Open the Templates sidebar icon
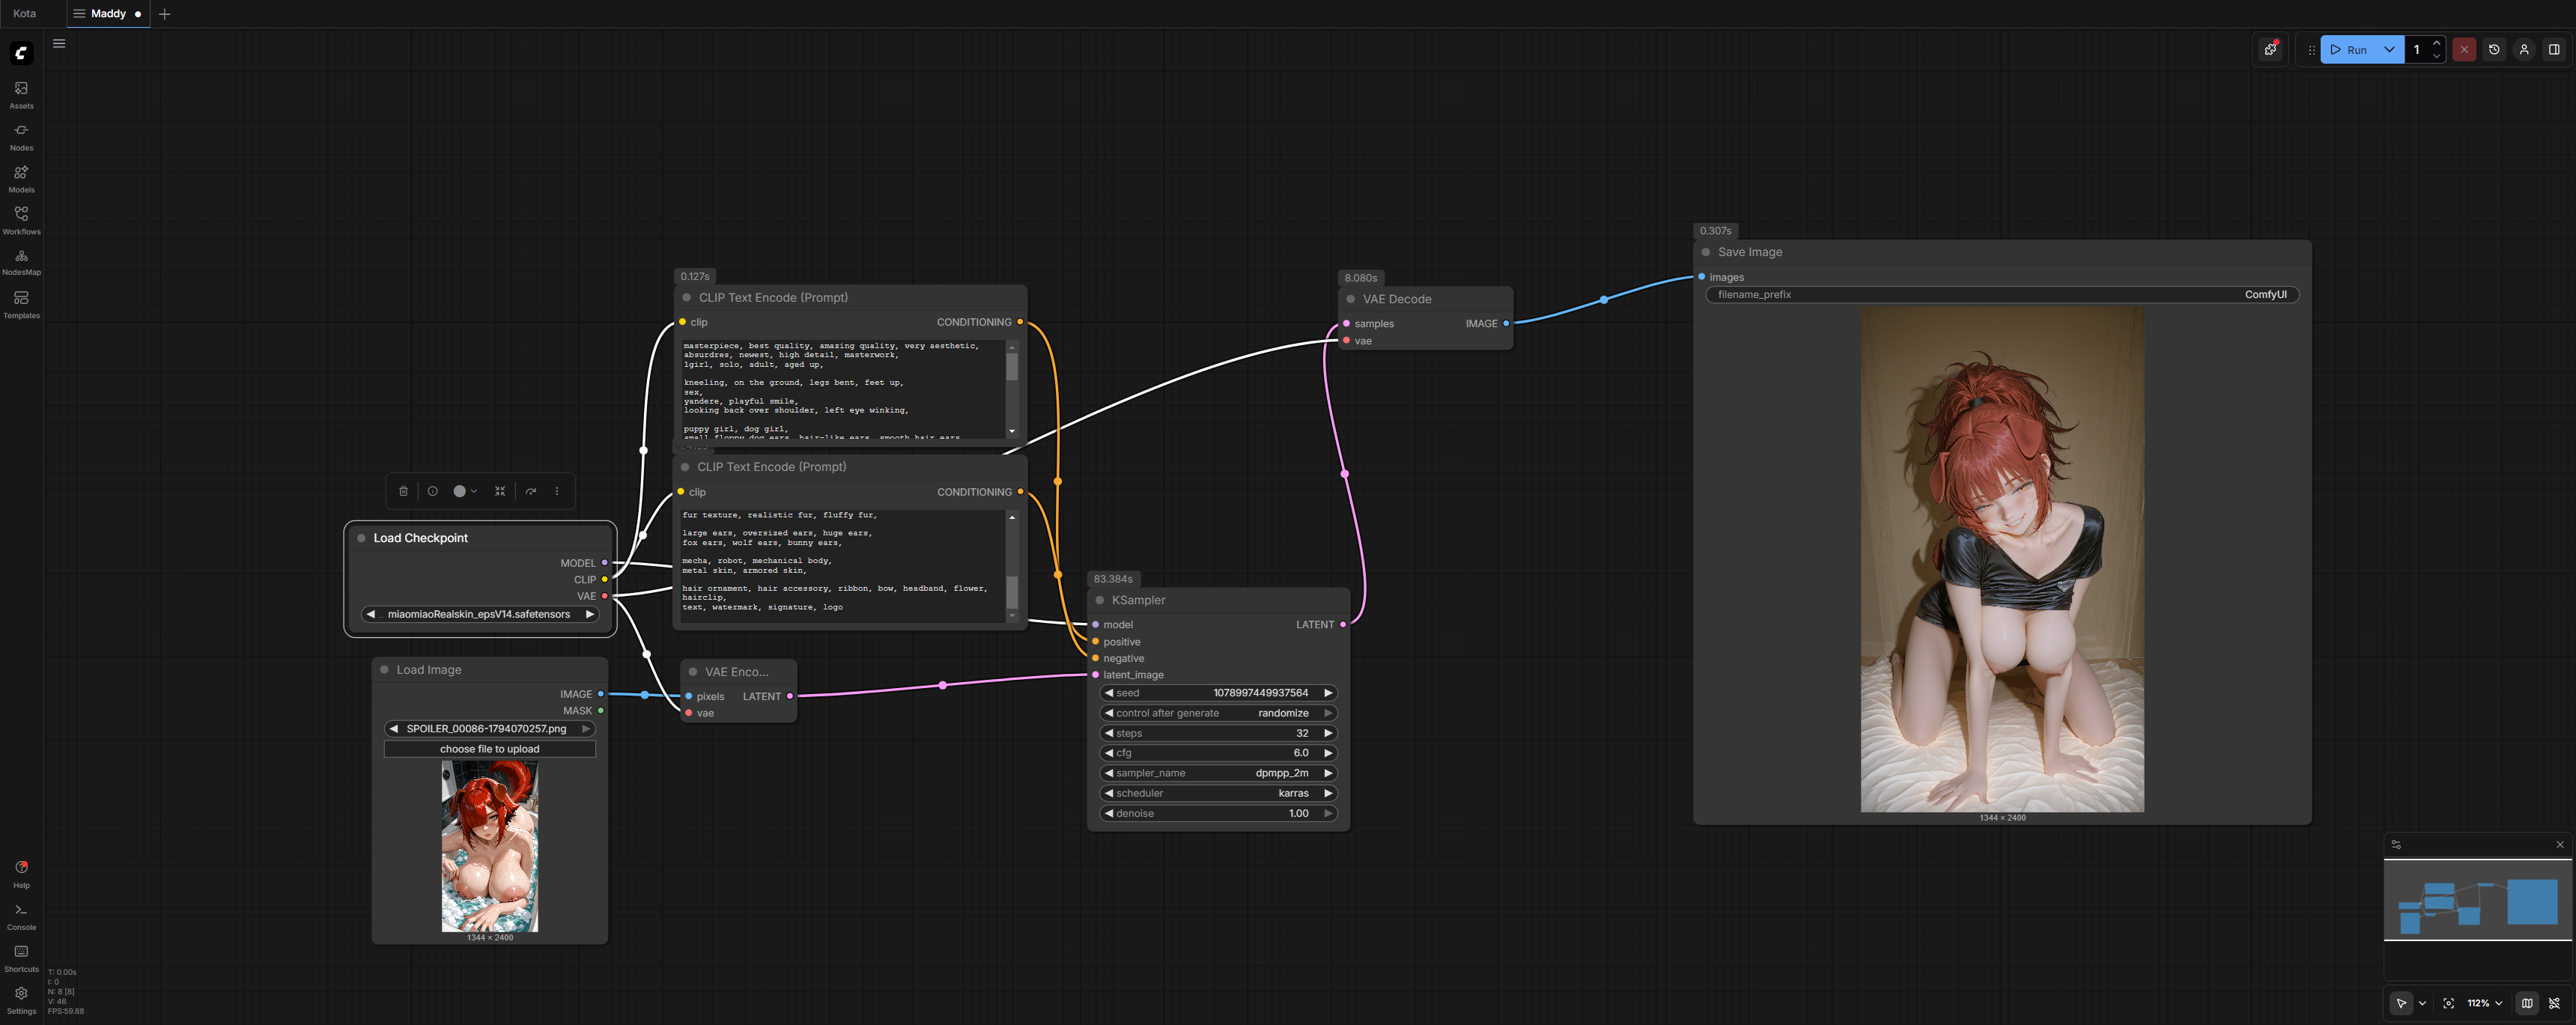 click(21, 303)
